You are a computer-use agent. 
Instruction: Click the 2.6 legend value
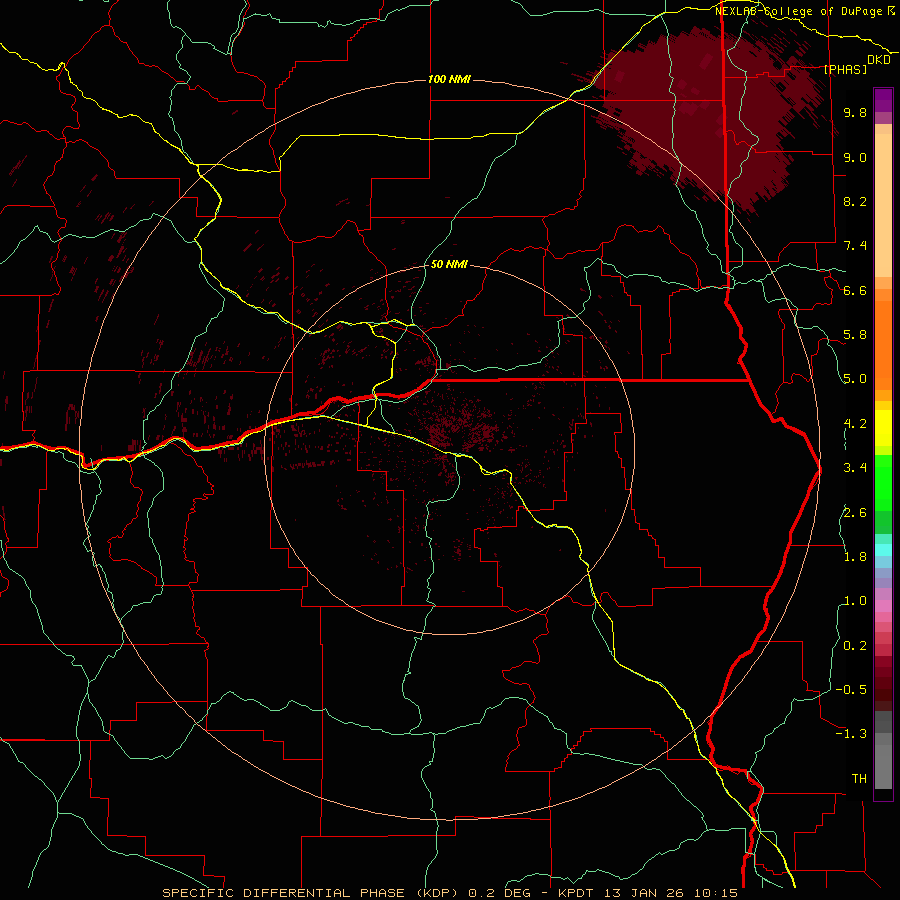click(855, 513)
